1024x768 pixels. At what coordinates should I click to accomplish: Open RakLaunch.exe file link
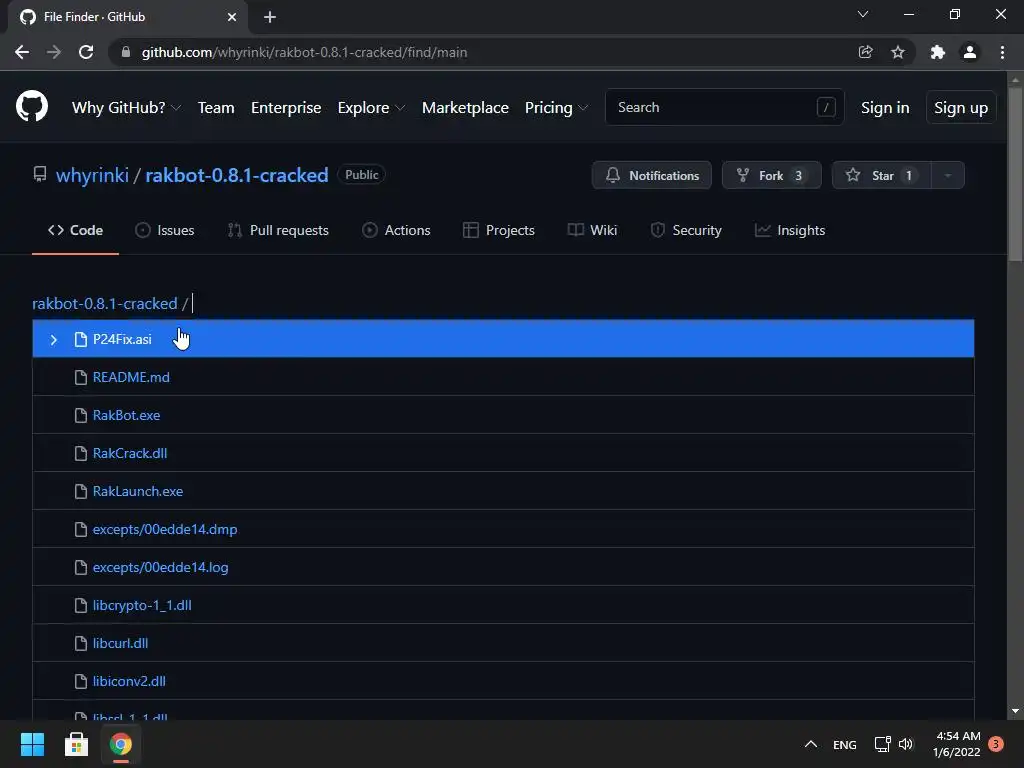pos(138,491)
